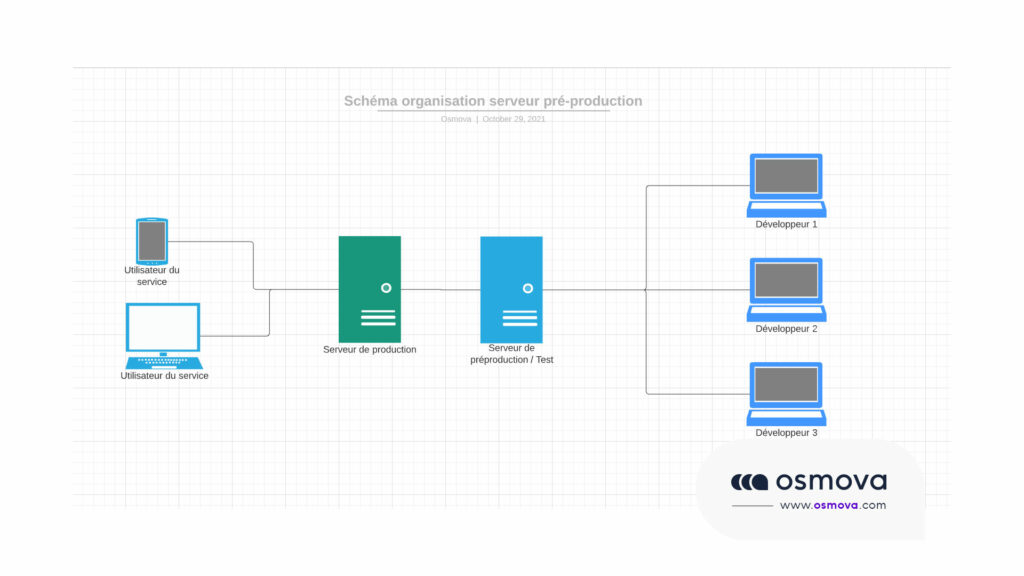
Task: Select the 'Développeur 3' text label
Action: (786, 433)
